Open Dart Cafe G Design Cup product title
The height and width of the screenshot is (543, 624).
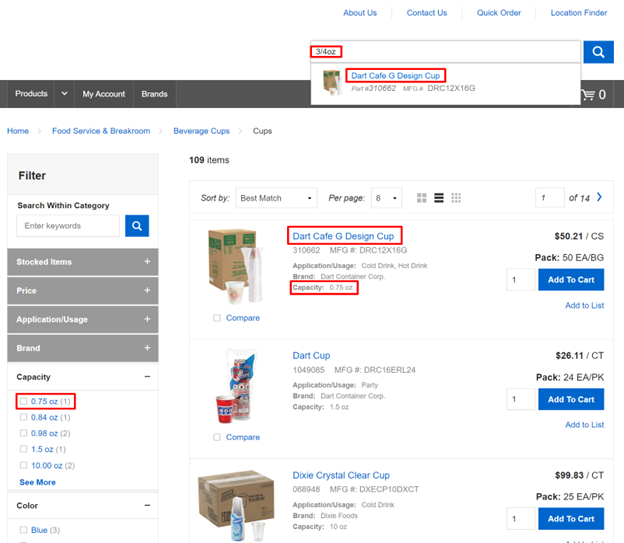pos(343,236)
